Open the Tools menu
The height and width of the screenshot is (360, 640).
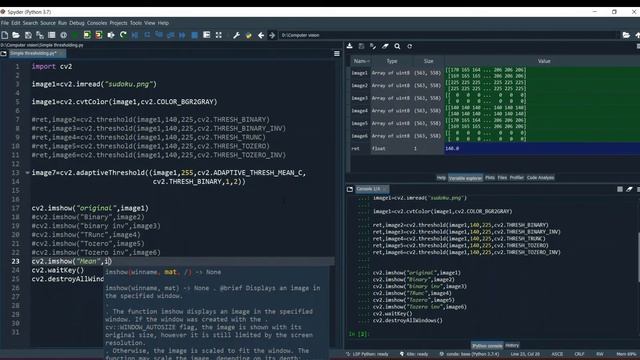click(136, 23)
